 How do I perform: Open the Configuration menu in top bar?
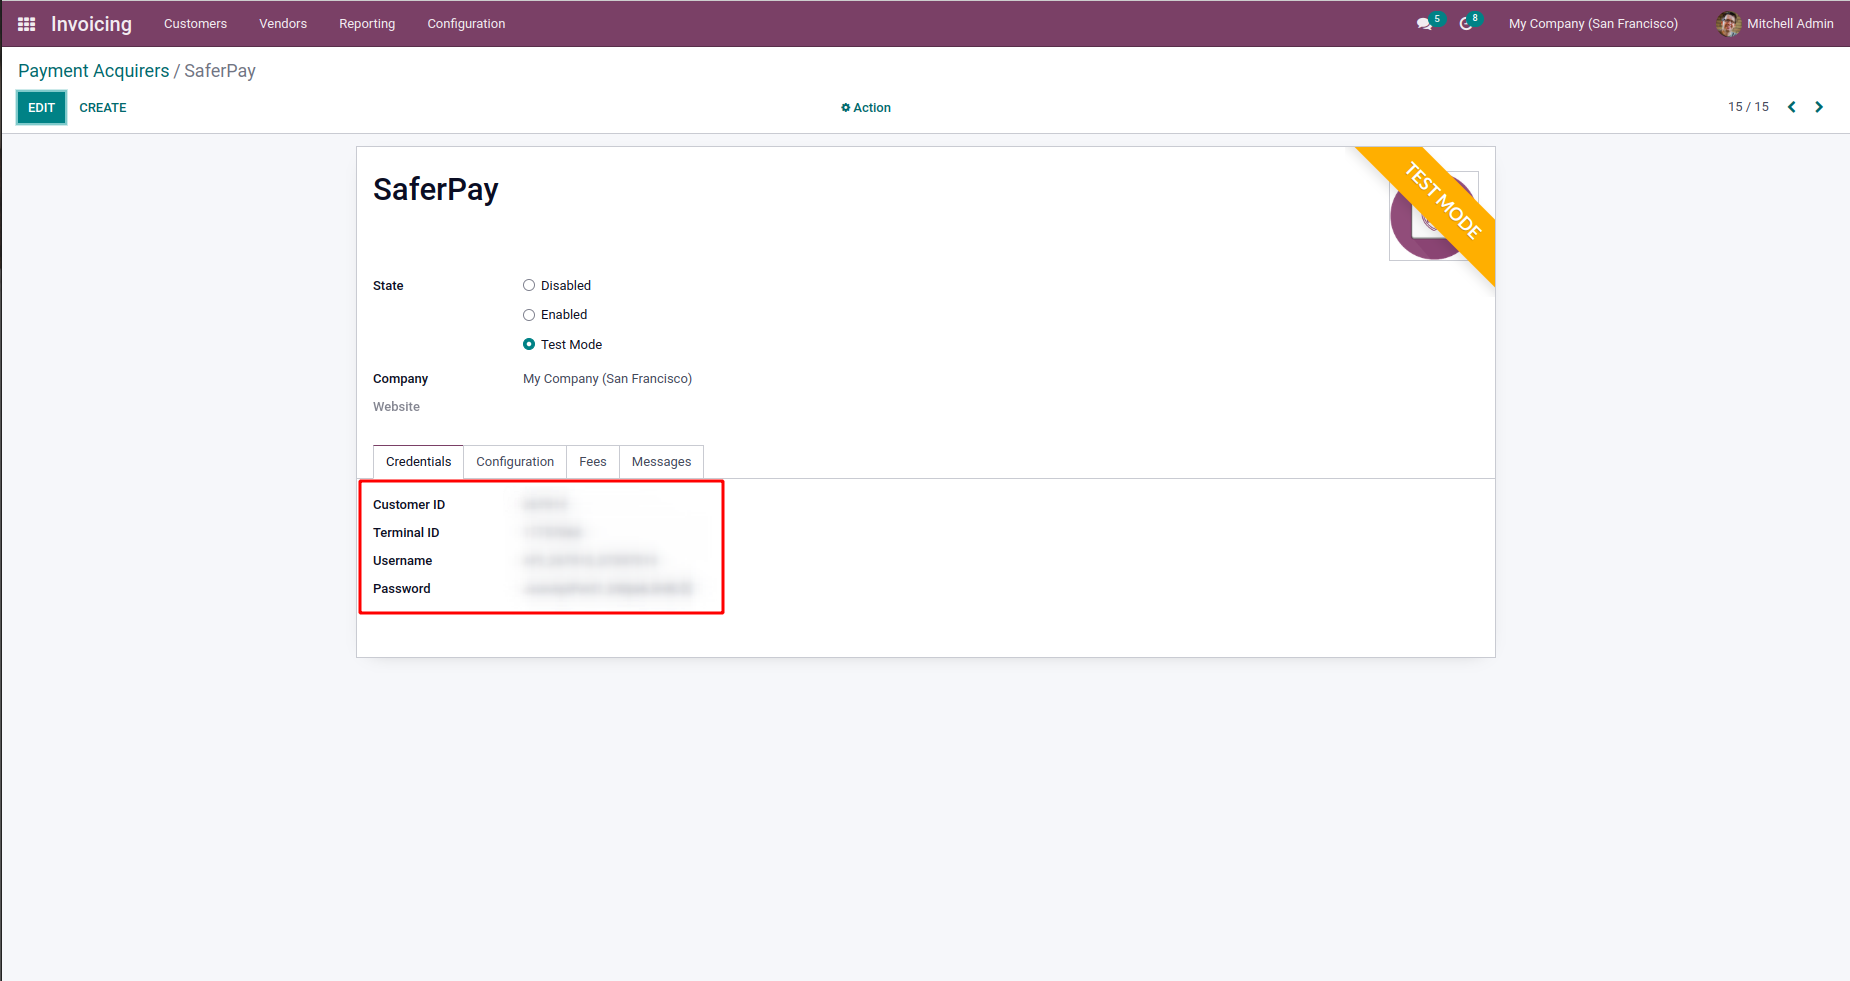point(466,24)
